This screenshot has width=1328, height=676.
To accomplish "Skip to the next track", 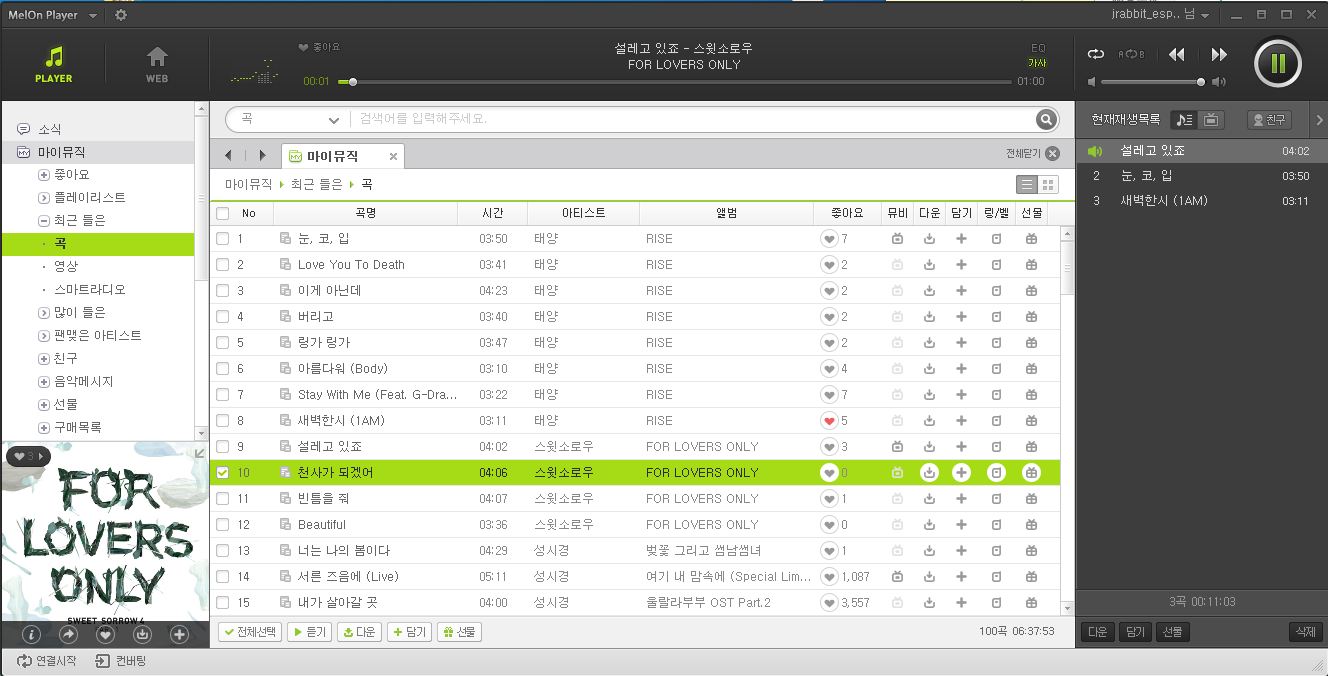I will click(1219, 55).
